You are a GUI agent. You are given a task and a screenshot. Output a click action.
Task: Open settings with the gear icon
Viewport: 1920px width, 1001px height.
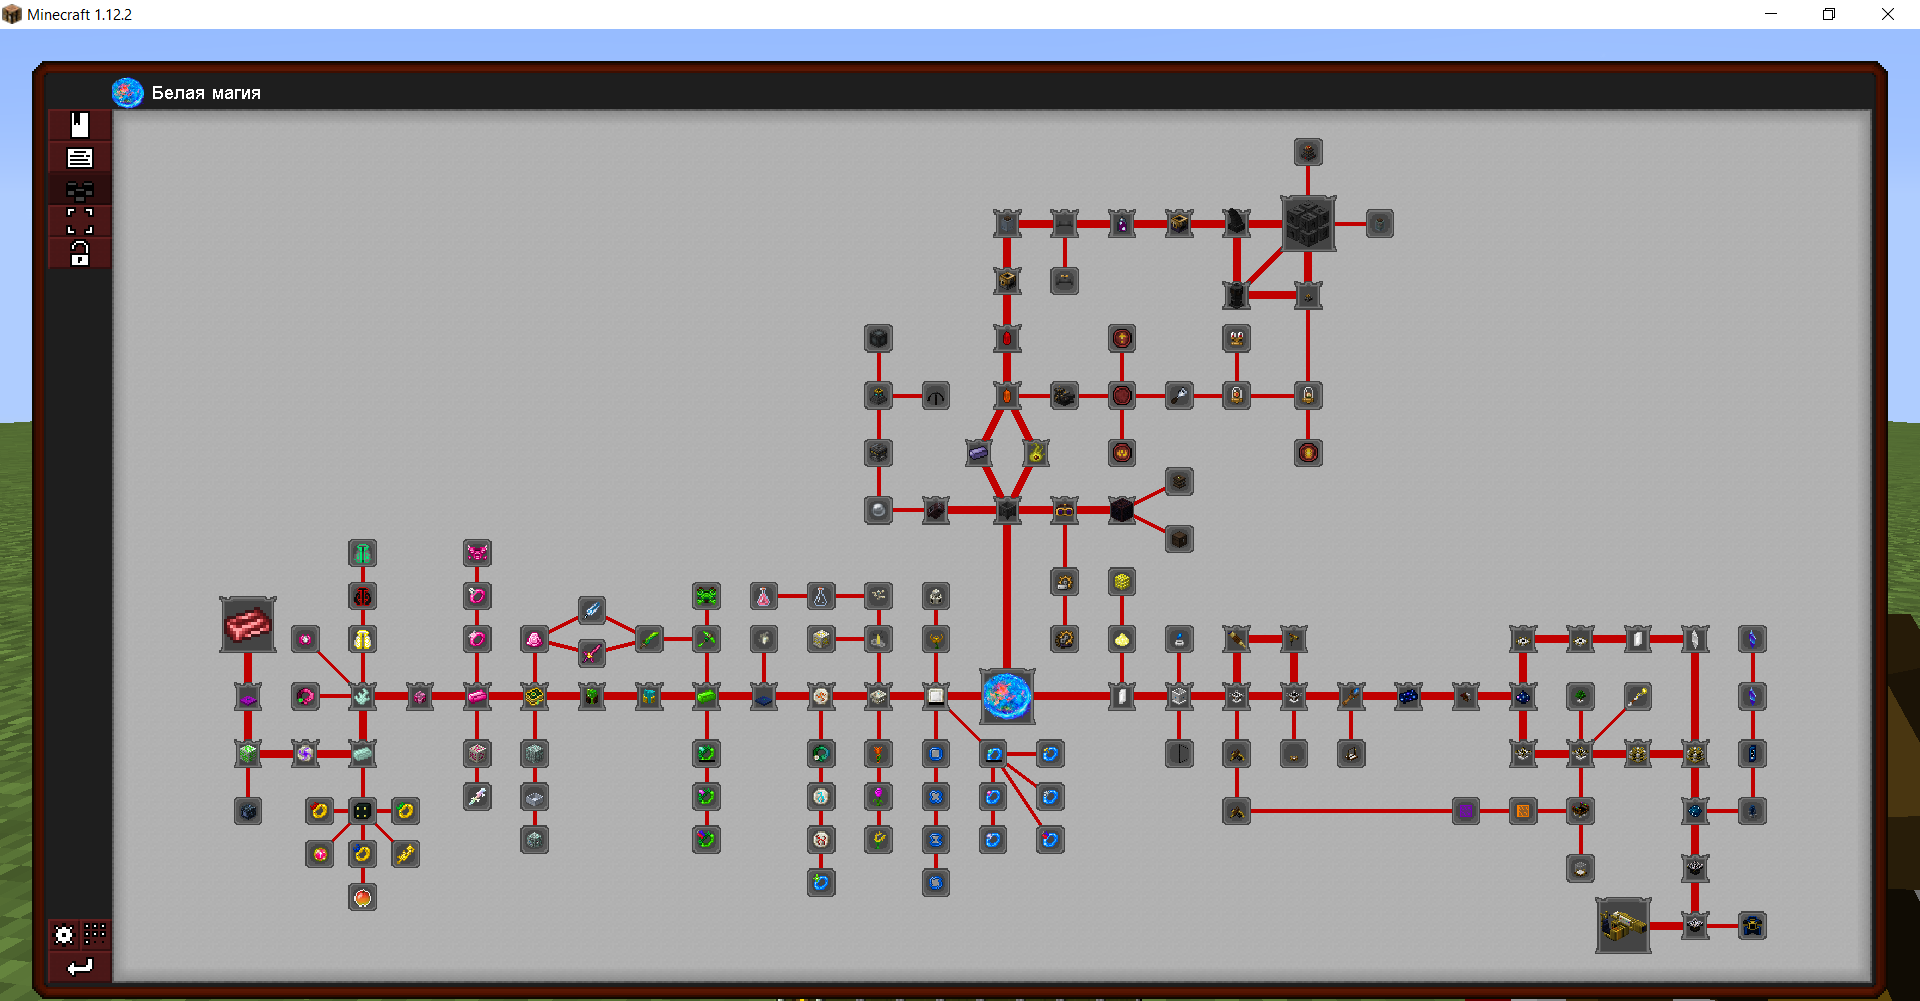(x=64, y=935)
